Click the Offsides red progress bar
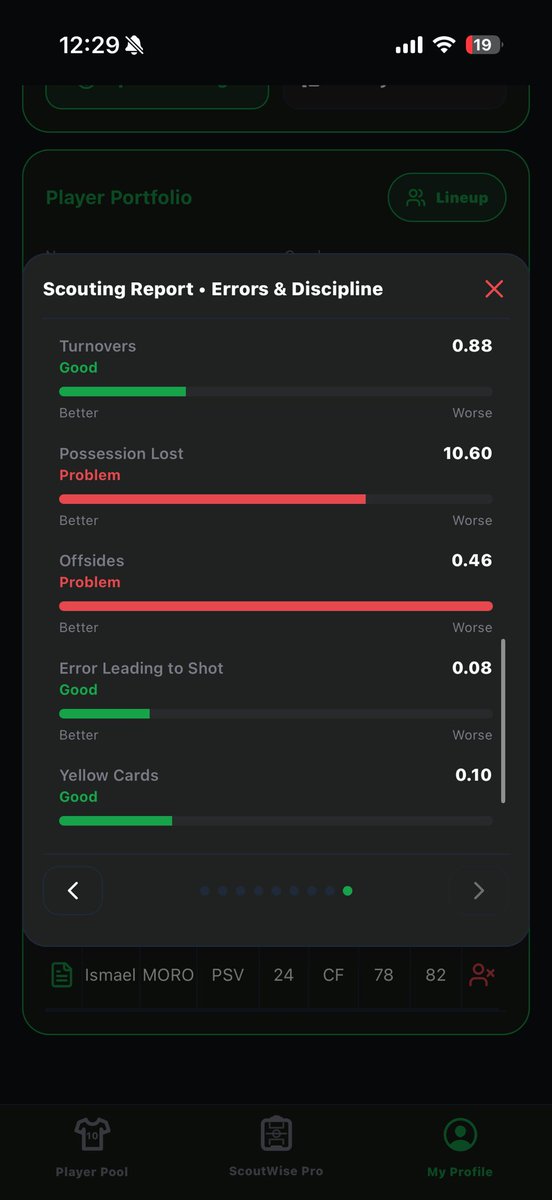This screenshot has width=552, height=1200. (276, 606)
